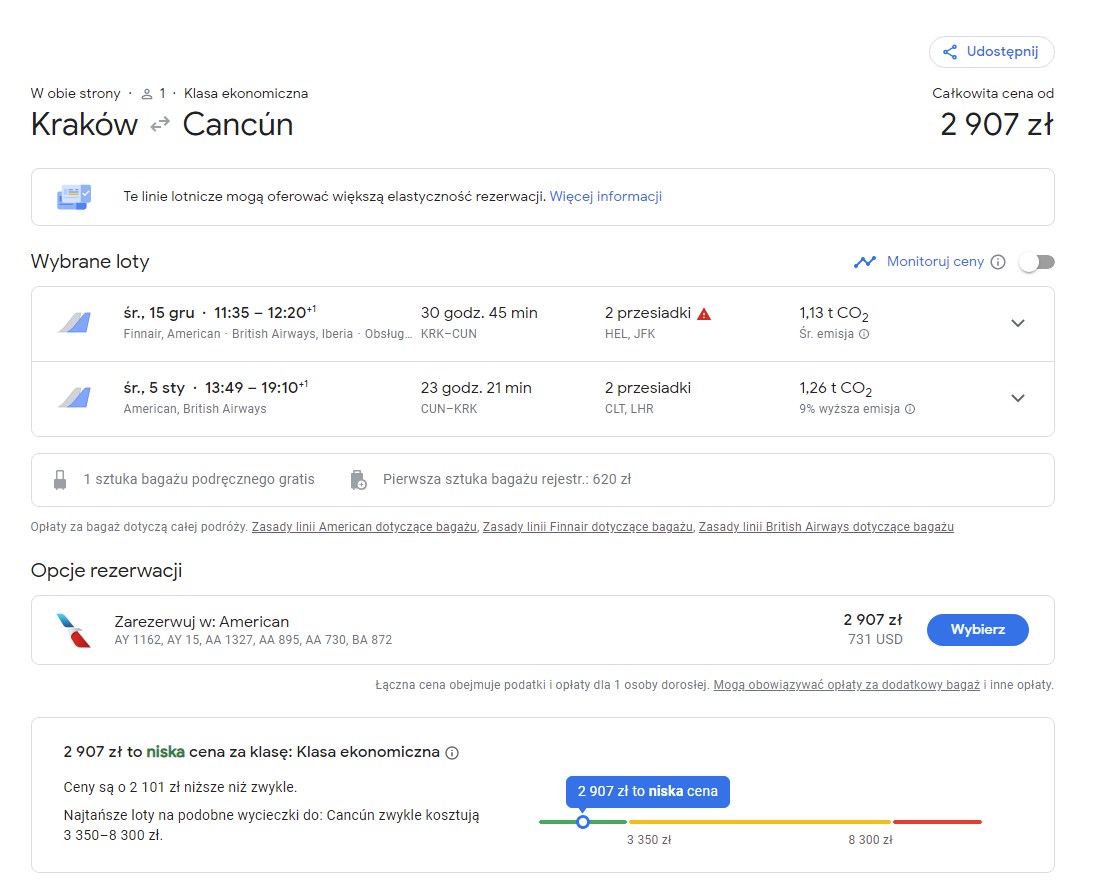Click the red warning triangle by 2 przesiadki
This screenshot has width=1104, height=884.
704,314
